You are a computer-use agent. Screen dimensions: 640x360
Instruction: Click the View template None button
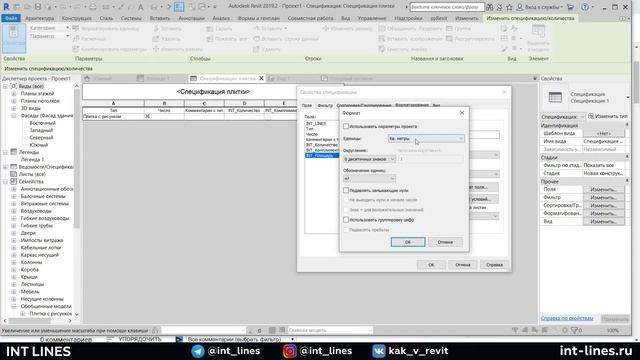pos(603,133)
